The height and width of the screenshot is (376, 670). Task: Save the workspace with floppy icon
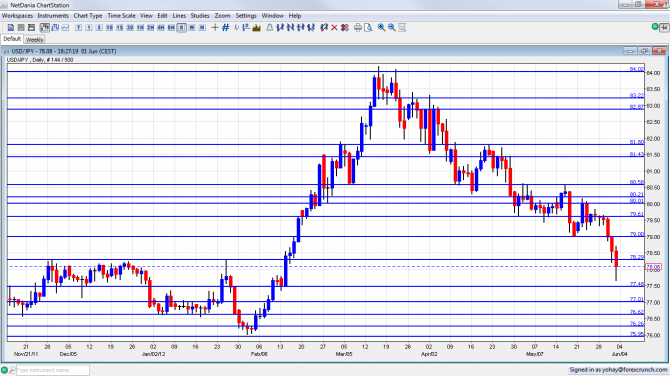pos(31,27)
